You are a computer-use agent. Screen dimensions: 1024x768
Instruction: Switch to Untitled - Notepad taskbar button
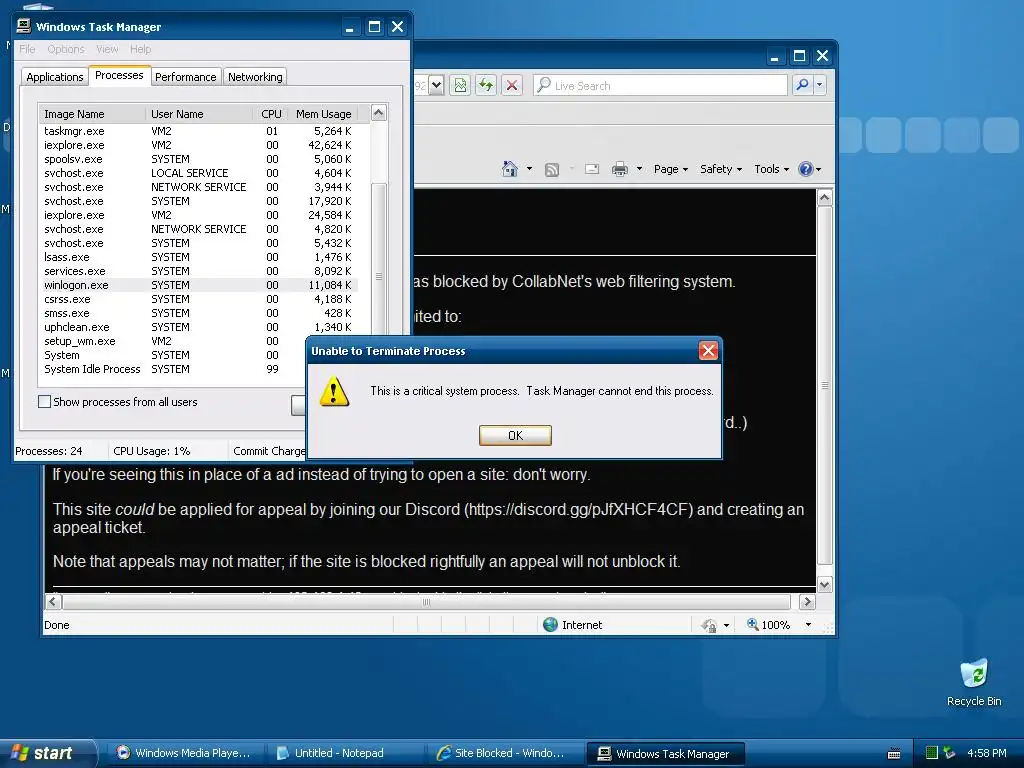(345, 753)
